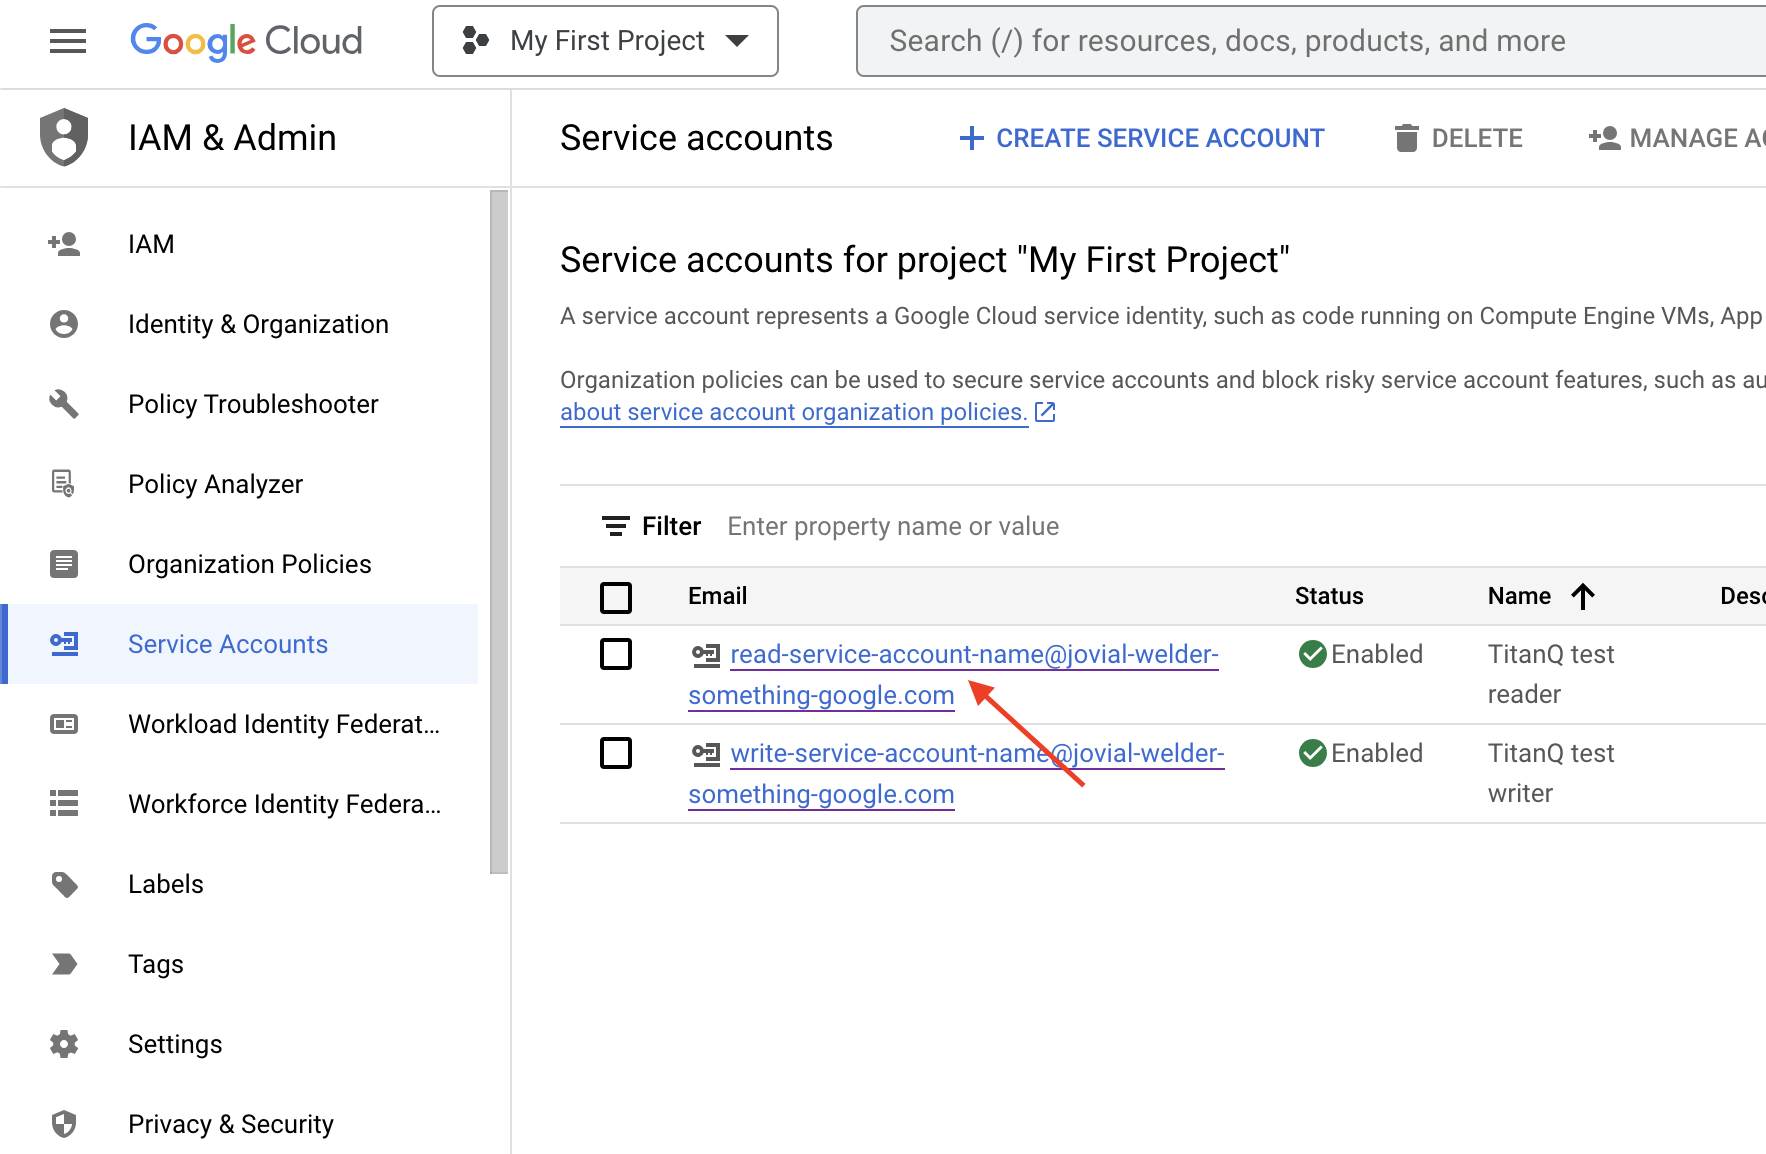This screenshot has height=1154, width=1766.
Task: Click the TitanQ test writer name cell
Action: [x=1551, y=773]
